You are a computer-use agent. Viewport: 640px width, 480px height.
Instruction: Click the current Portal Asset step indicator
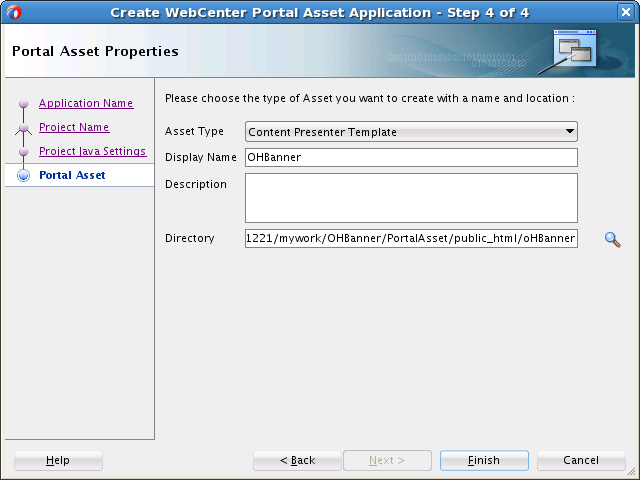(24, 175)
